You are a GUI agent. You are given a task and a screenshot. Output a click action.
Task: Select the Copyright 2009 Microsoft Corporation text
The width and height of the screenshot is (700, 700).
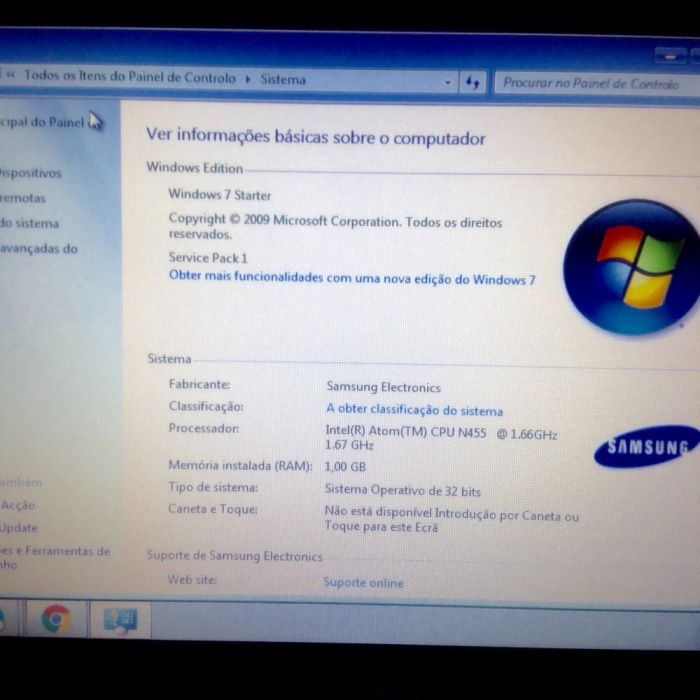(x=335, y=227)
